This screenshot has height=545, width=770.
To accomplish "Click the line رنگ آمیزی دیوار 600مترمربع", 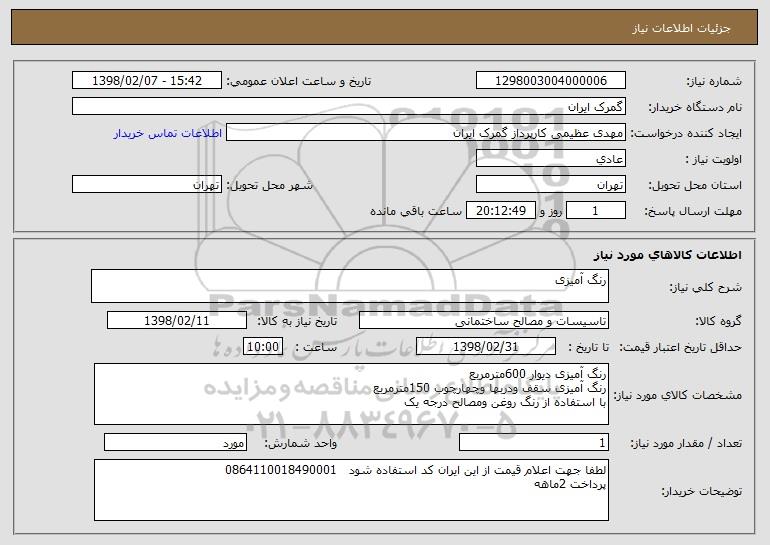I will [538, 374].
